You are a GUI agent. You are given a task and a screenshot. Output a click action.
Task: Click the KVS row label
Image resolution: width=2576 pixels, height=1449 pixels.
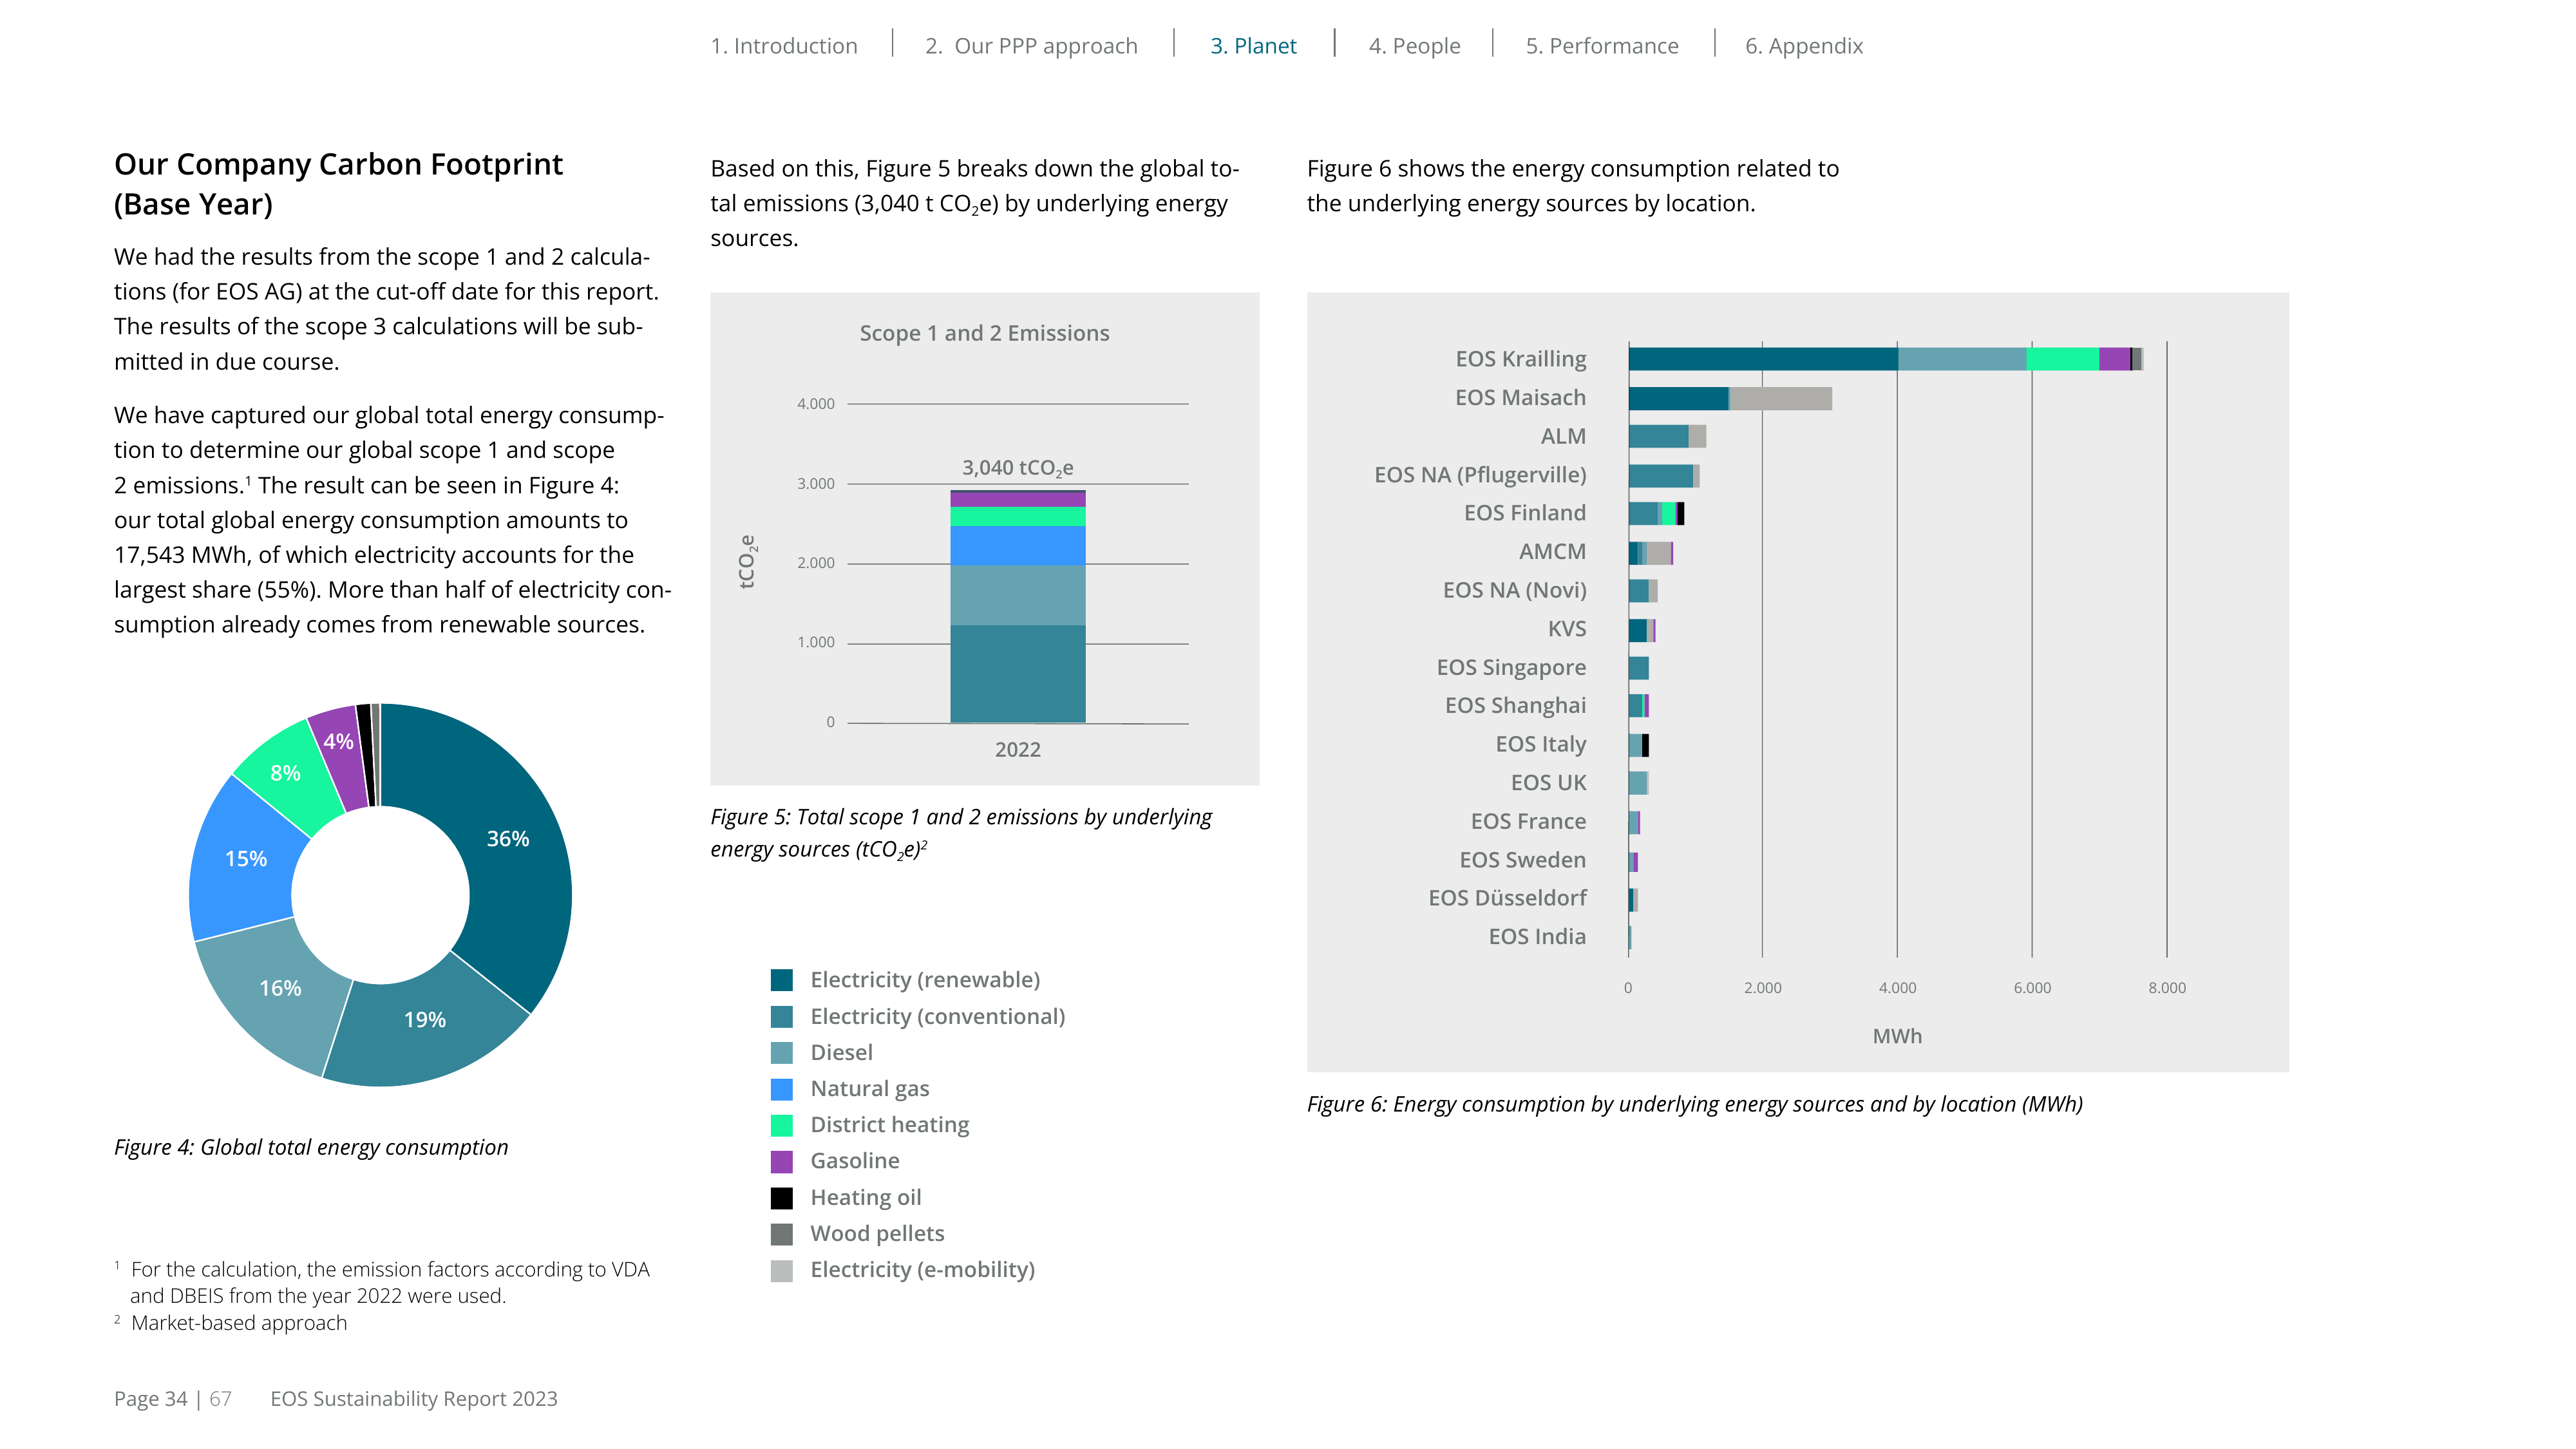tap(1567, 629)
